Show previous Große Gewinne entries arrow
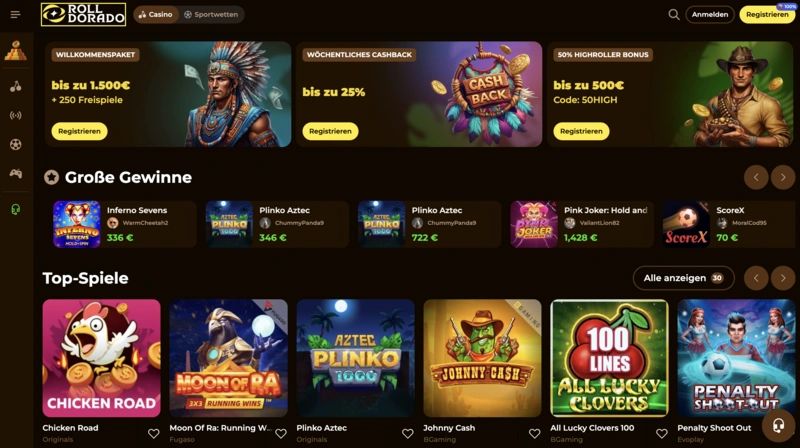800x448 pixels. 756,178
